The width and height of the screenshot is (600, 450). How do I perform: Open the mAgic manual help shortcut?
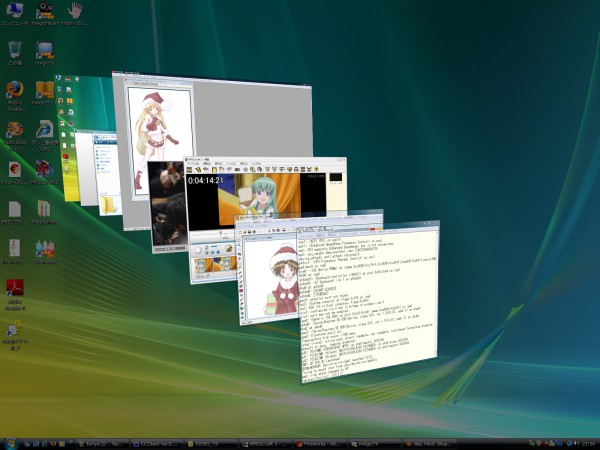pos(15,336)
